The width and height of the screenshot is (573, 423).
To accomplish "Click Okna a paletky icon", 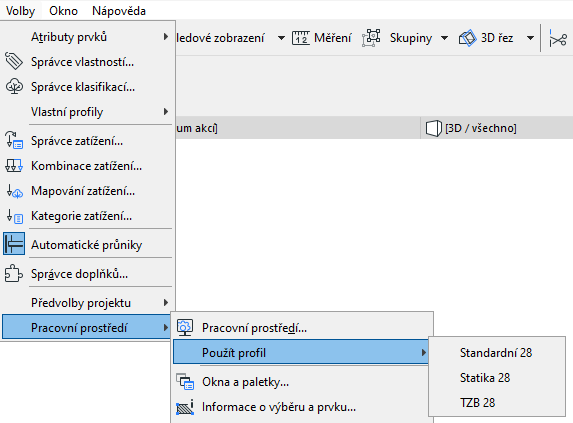I will pos(185,382).
